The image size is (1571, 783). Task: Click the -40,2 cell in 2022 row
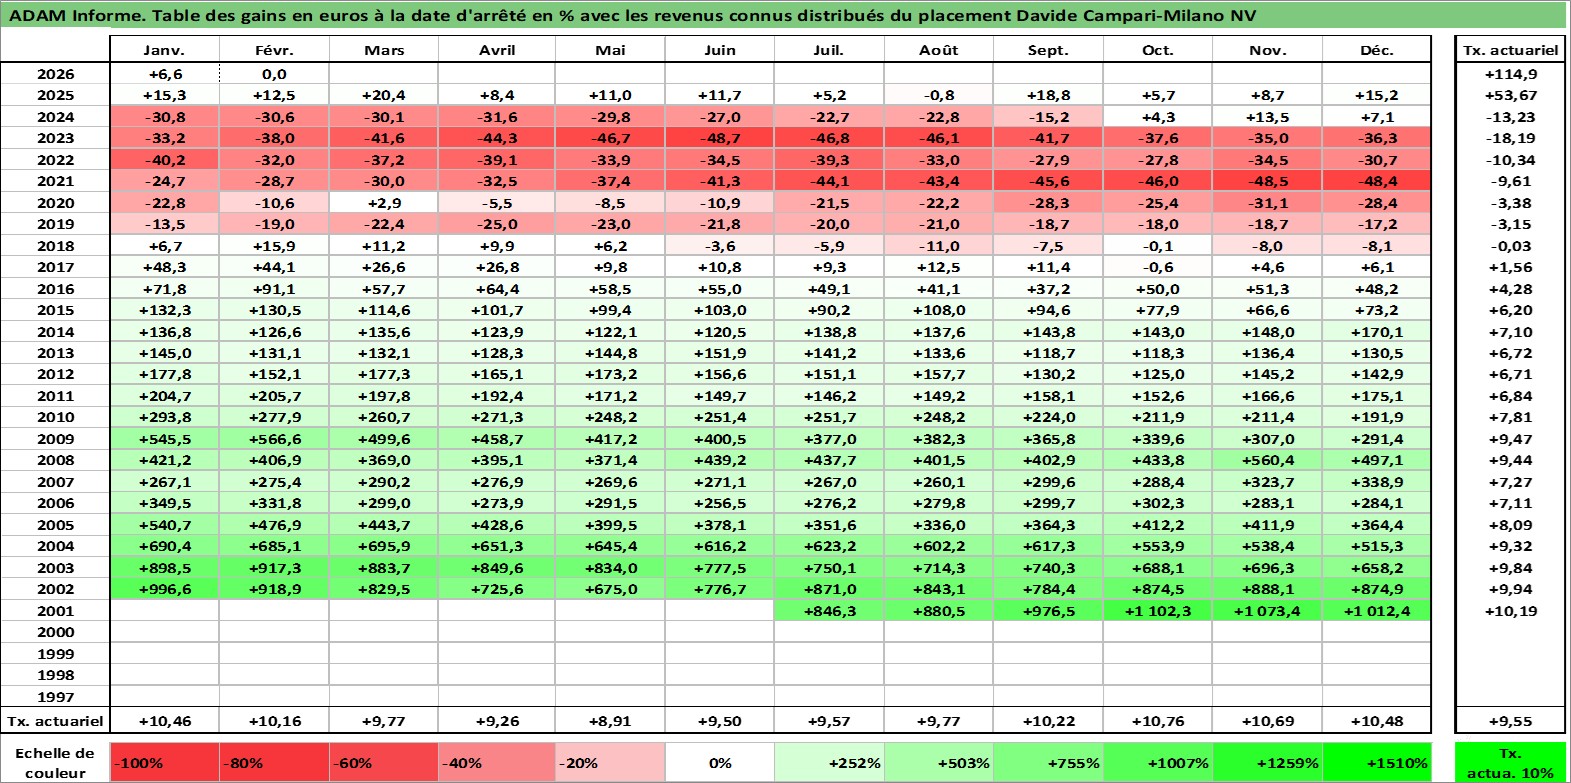click(164, 160)
